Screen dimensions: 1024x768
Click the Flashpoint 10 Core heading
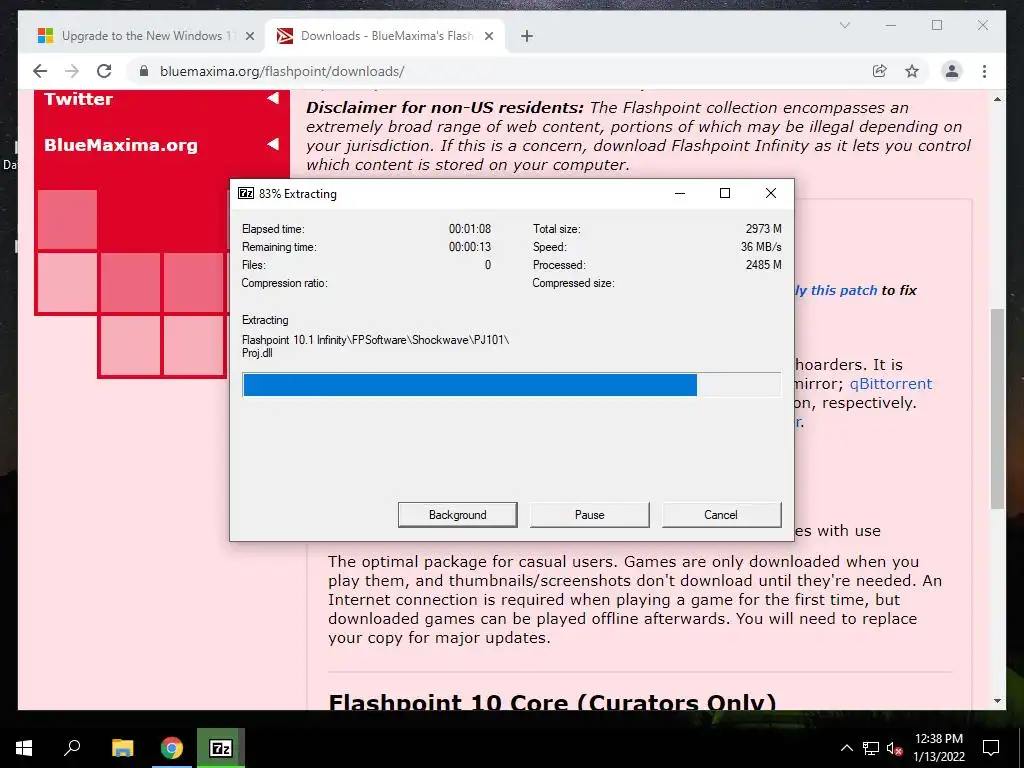552,701
